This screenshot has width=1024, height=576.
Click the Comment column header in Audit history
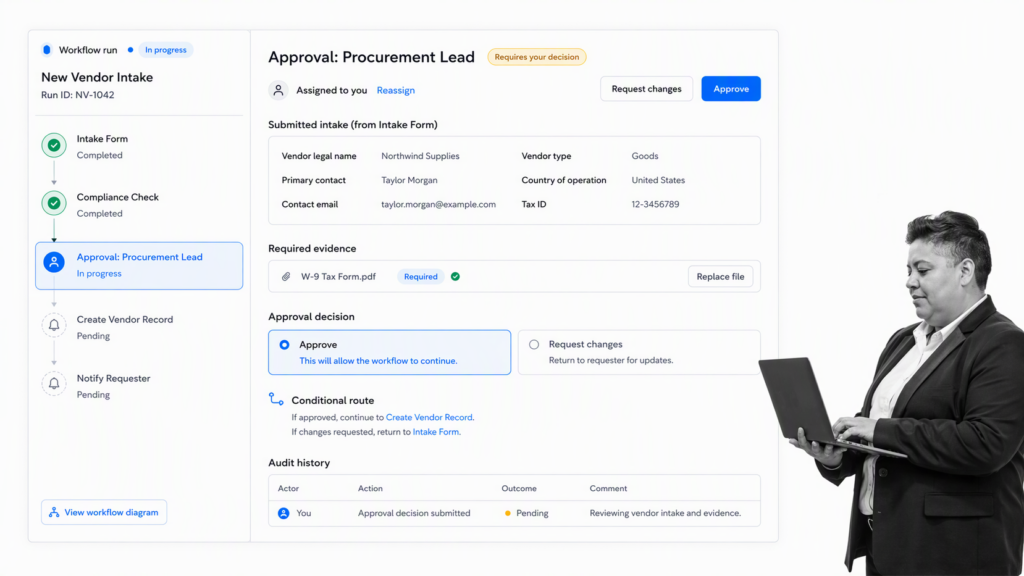[x=608, y=488]
